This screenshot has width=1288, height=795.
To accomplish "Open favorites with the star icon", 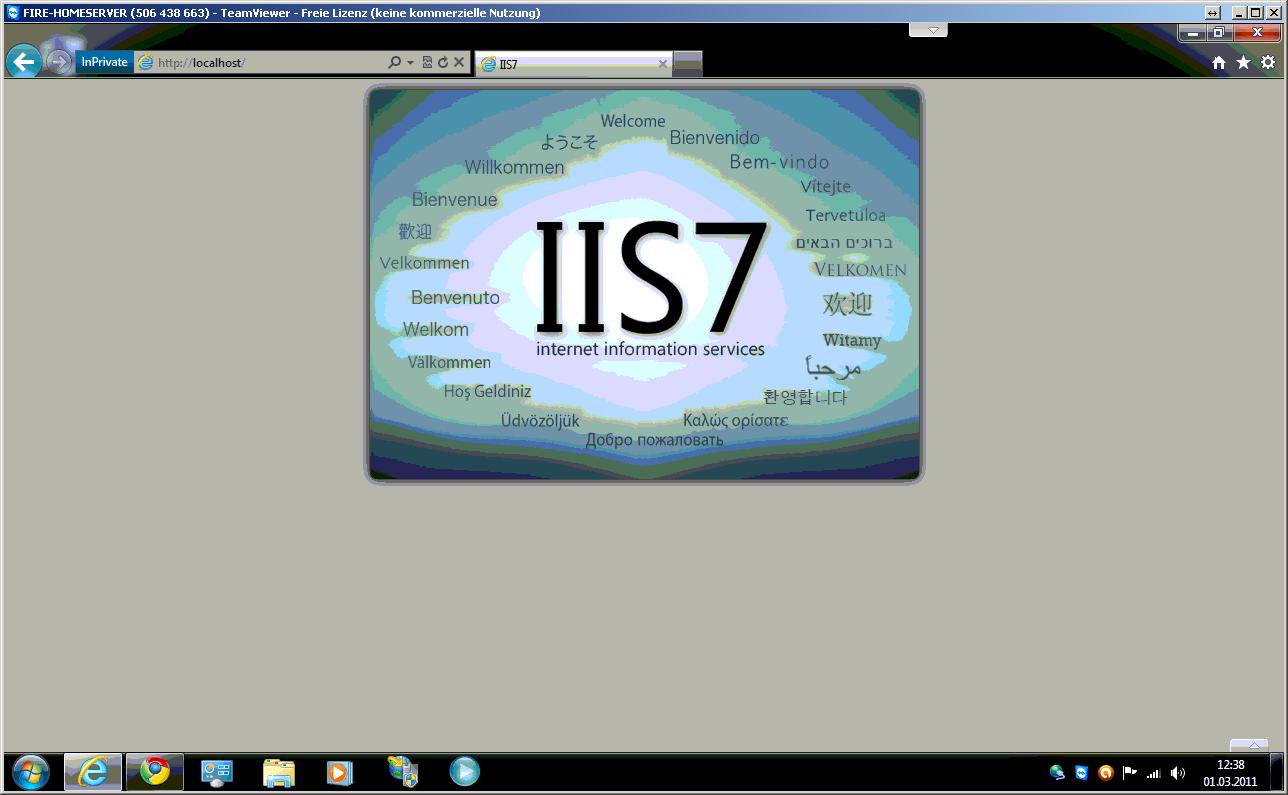I will point(1243,62).
